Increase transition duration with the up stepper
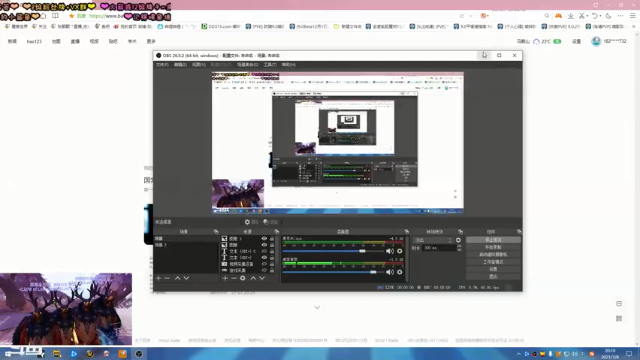The width and height of the screenshot is (640, 360). [x=459, y=246]
